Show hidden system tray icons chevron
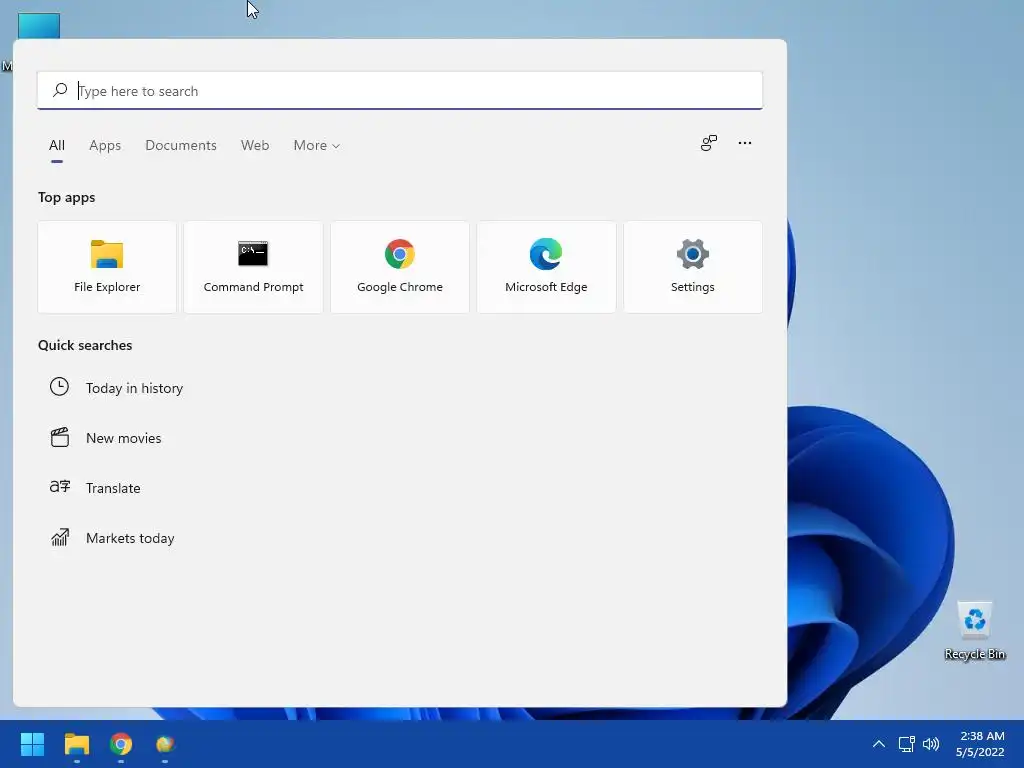The width and height of the screenshot is (1024, 768). pos(879,744)
